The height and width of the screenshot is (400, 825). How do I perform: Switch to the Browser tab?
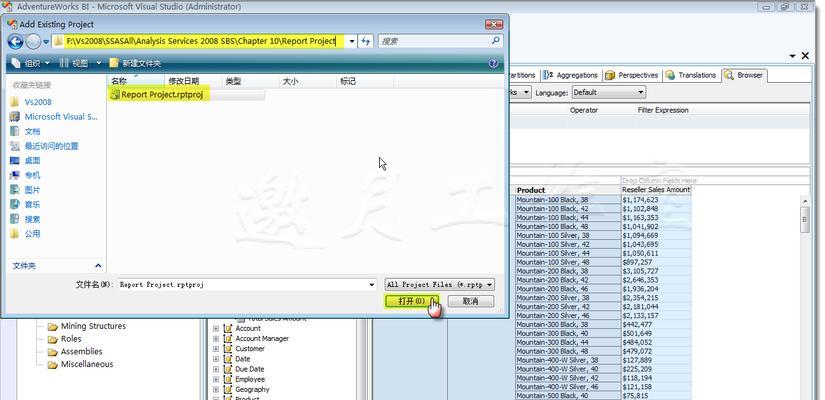pos(744,75)
